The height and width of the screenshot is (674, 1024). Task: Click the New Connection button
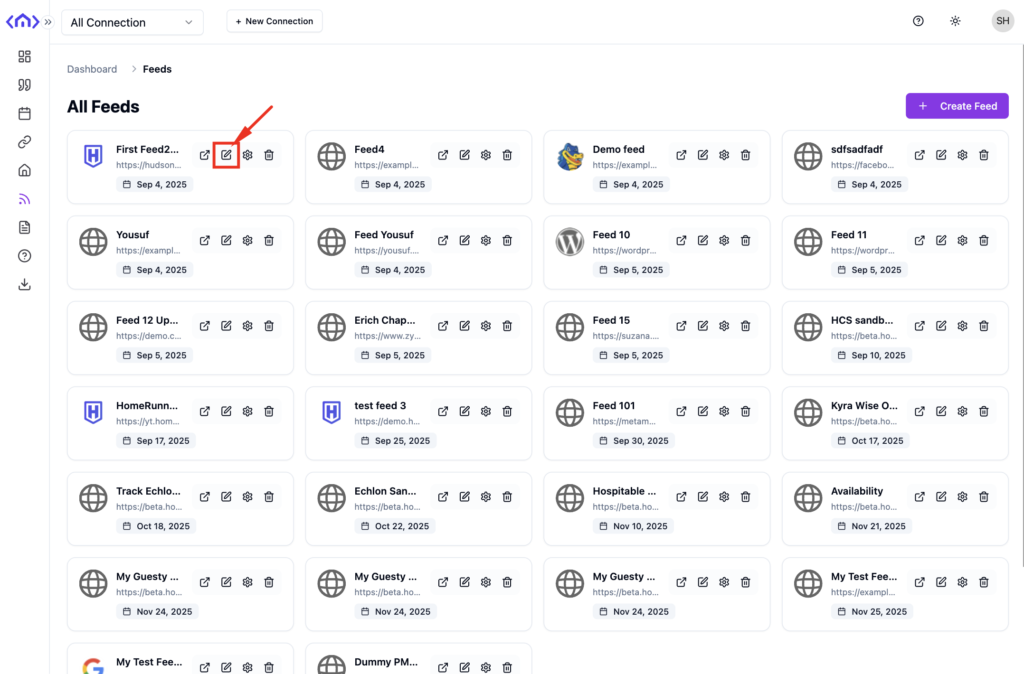274,21
